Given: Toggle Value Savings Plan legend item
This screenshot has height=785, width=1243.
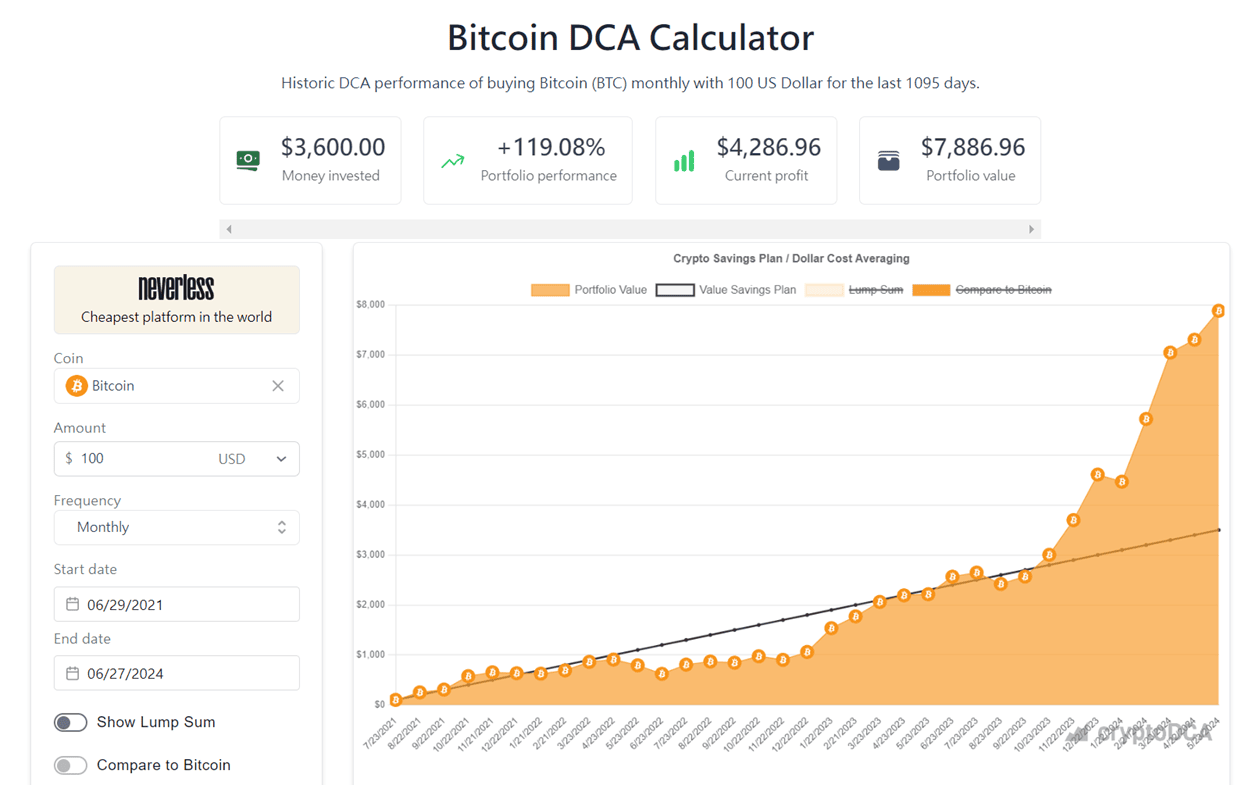Looking at the screenshot, I should point(725,290).
